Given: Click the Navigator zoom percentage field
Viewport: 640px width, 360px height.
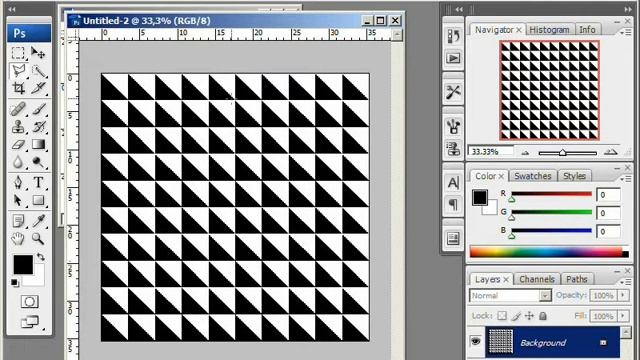Looking at the screenshot, I should (491, 151).
